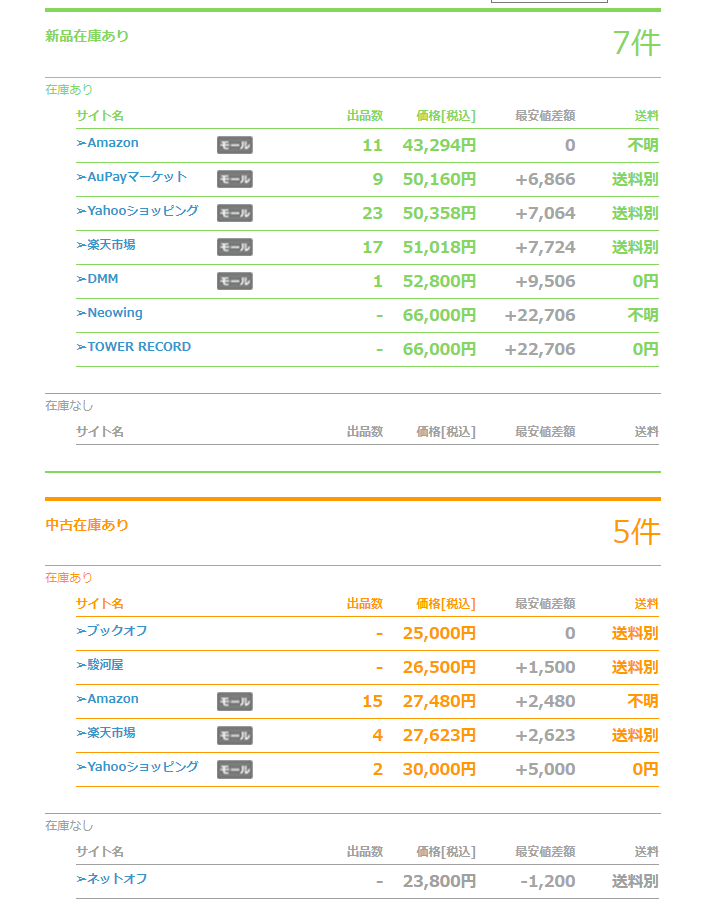706x904 pixels.
Task: Click the 66,000円 TOWER RECORD price
Action: 439,349
